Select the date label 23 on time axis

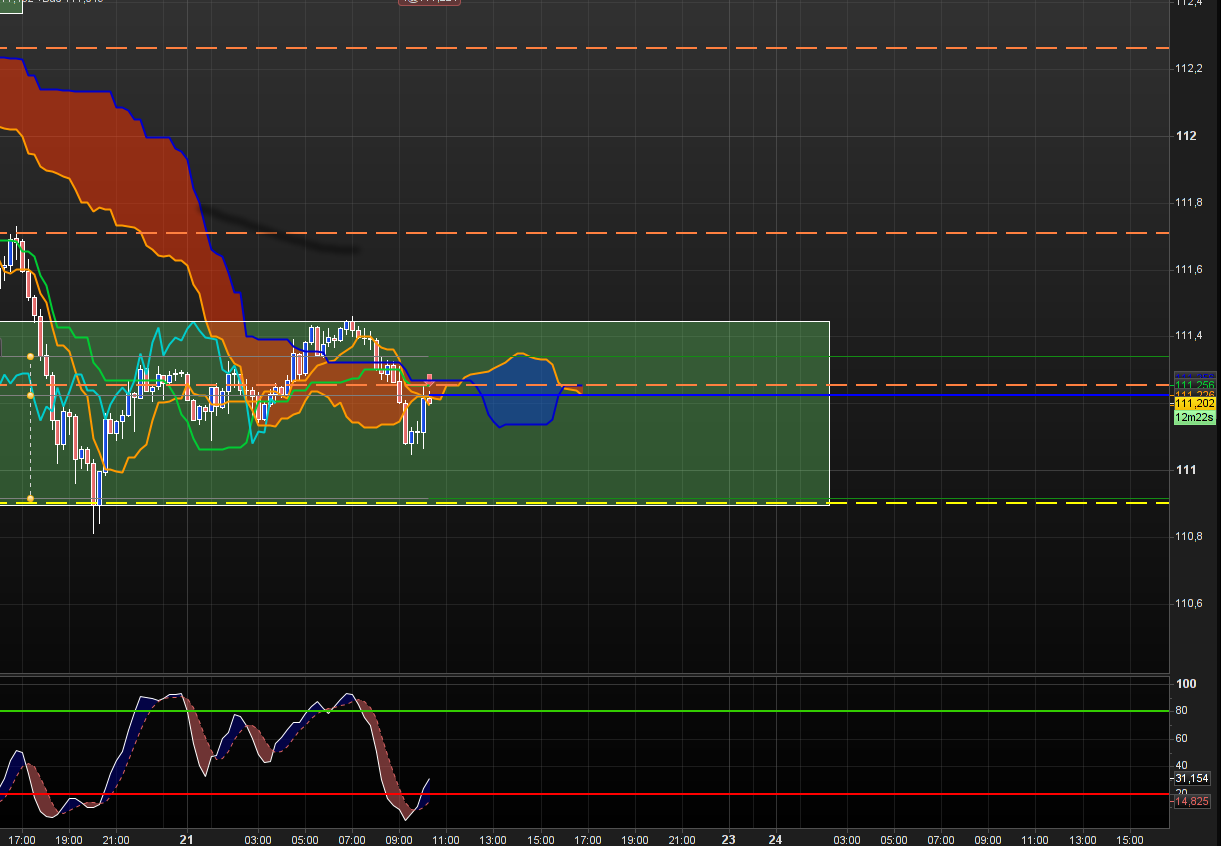coord(729,840)
